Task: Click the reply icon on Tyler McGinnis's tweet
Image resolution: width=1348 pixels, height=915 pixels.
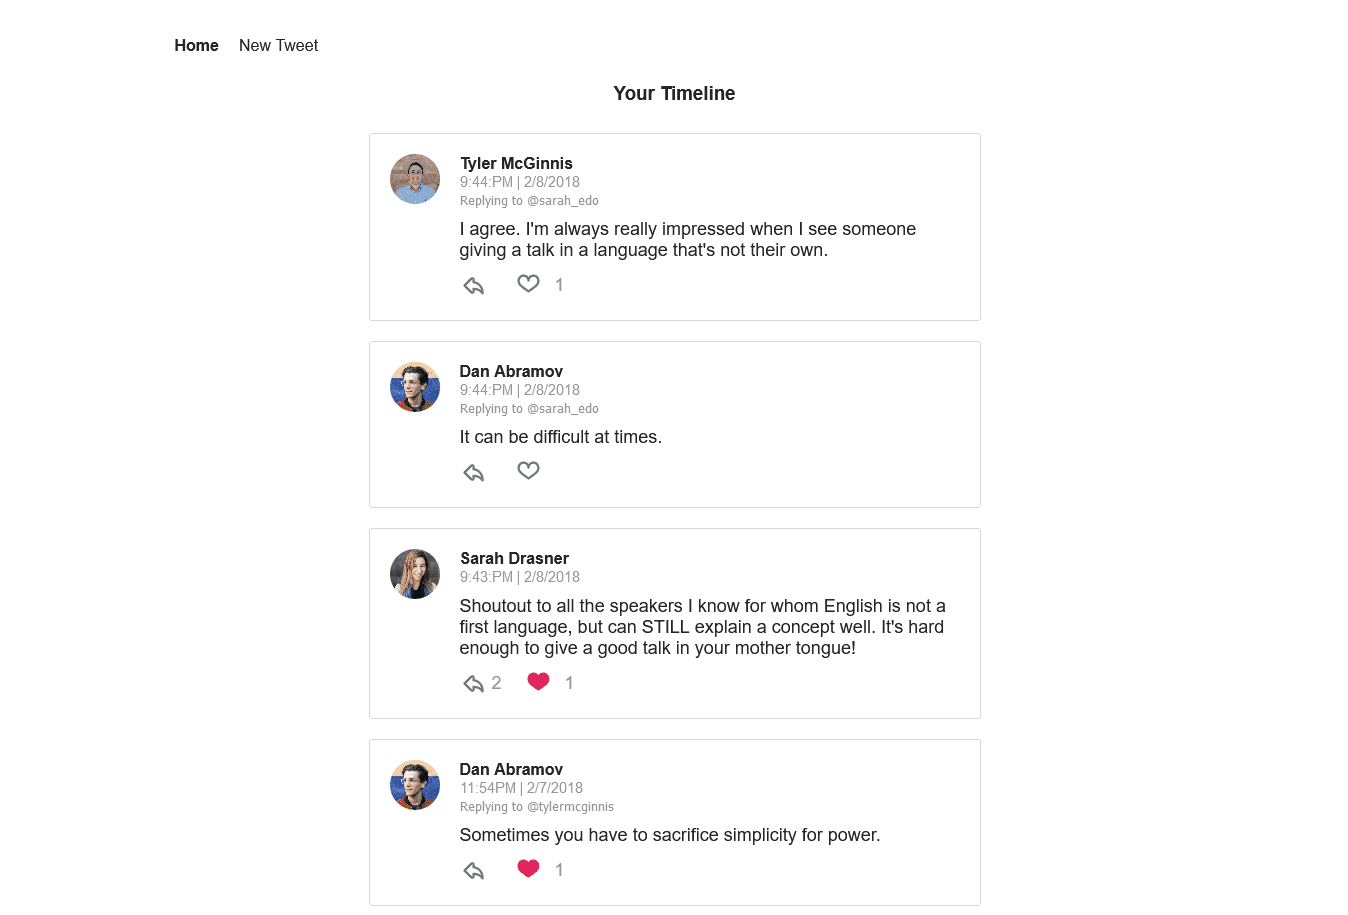Action: 473,285
